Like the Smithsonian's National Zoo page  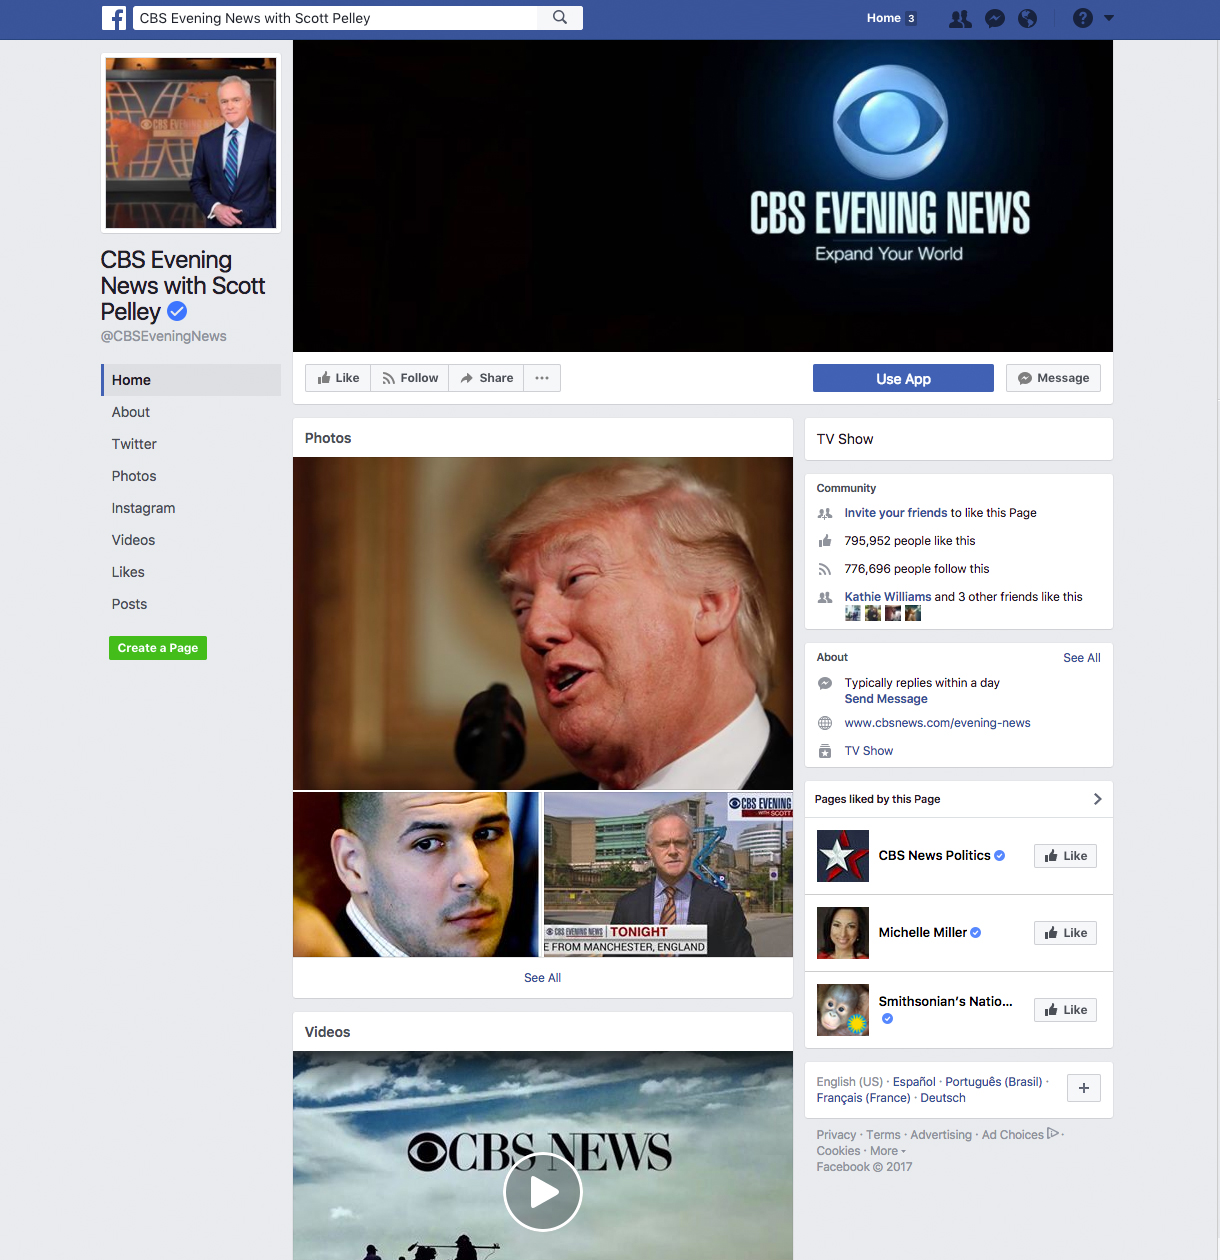[1065, 1010]
